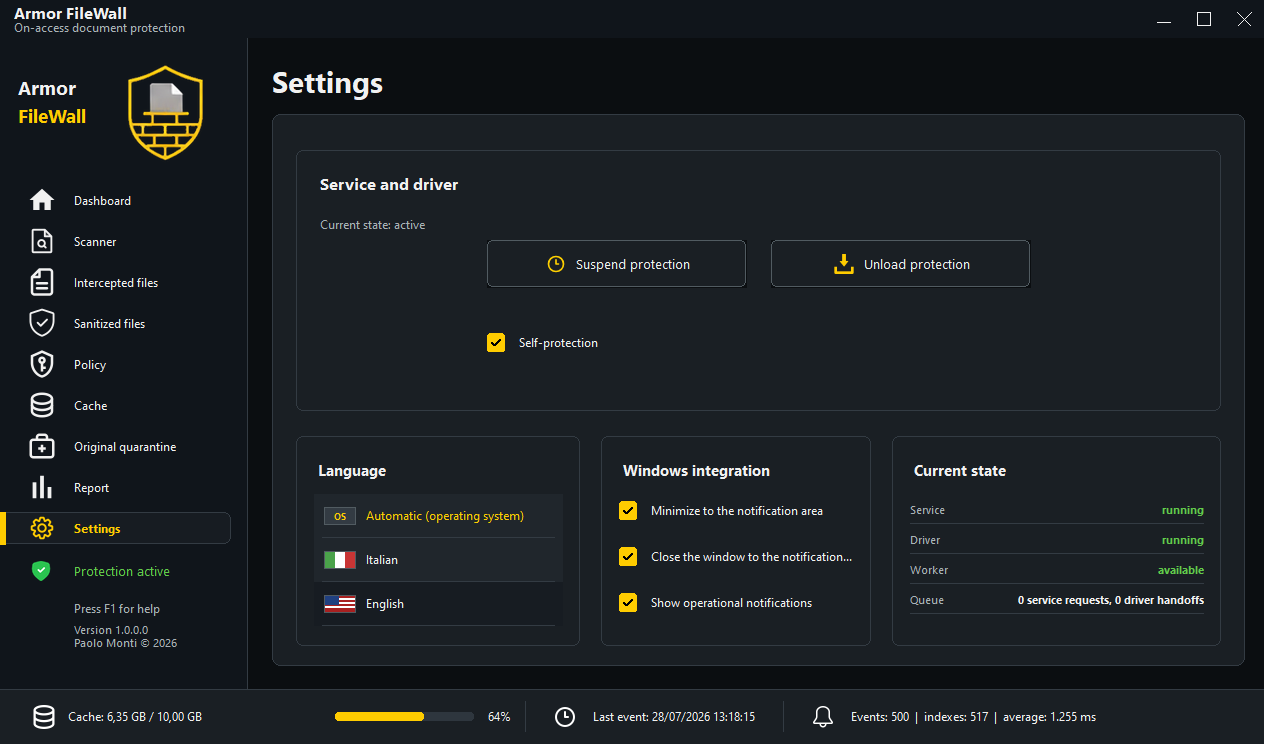Click the Armor FileWall shield logo
This screenshot has width=1264, height=744.
click(166, 112)
